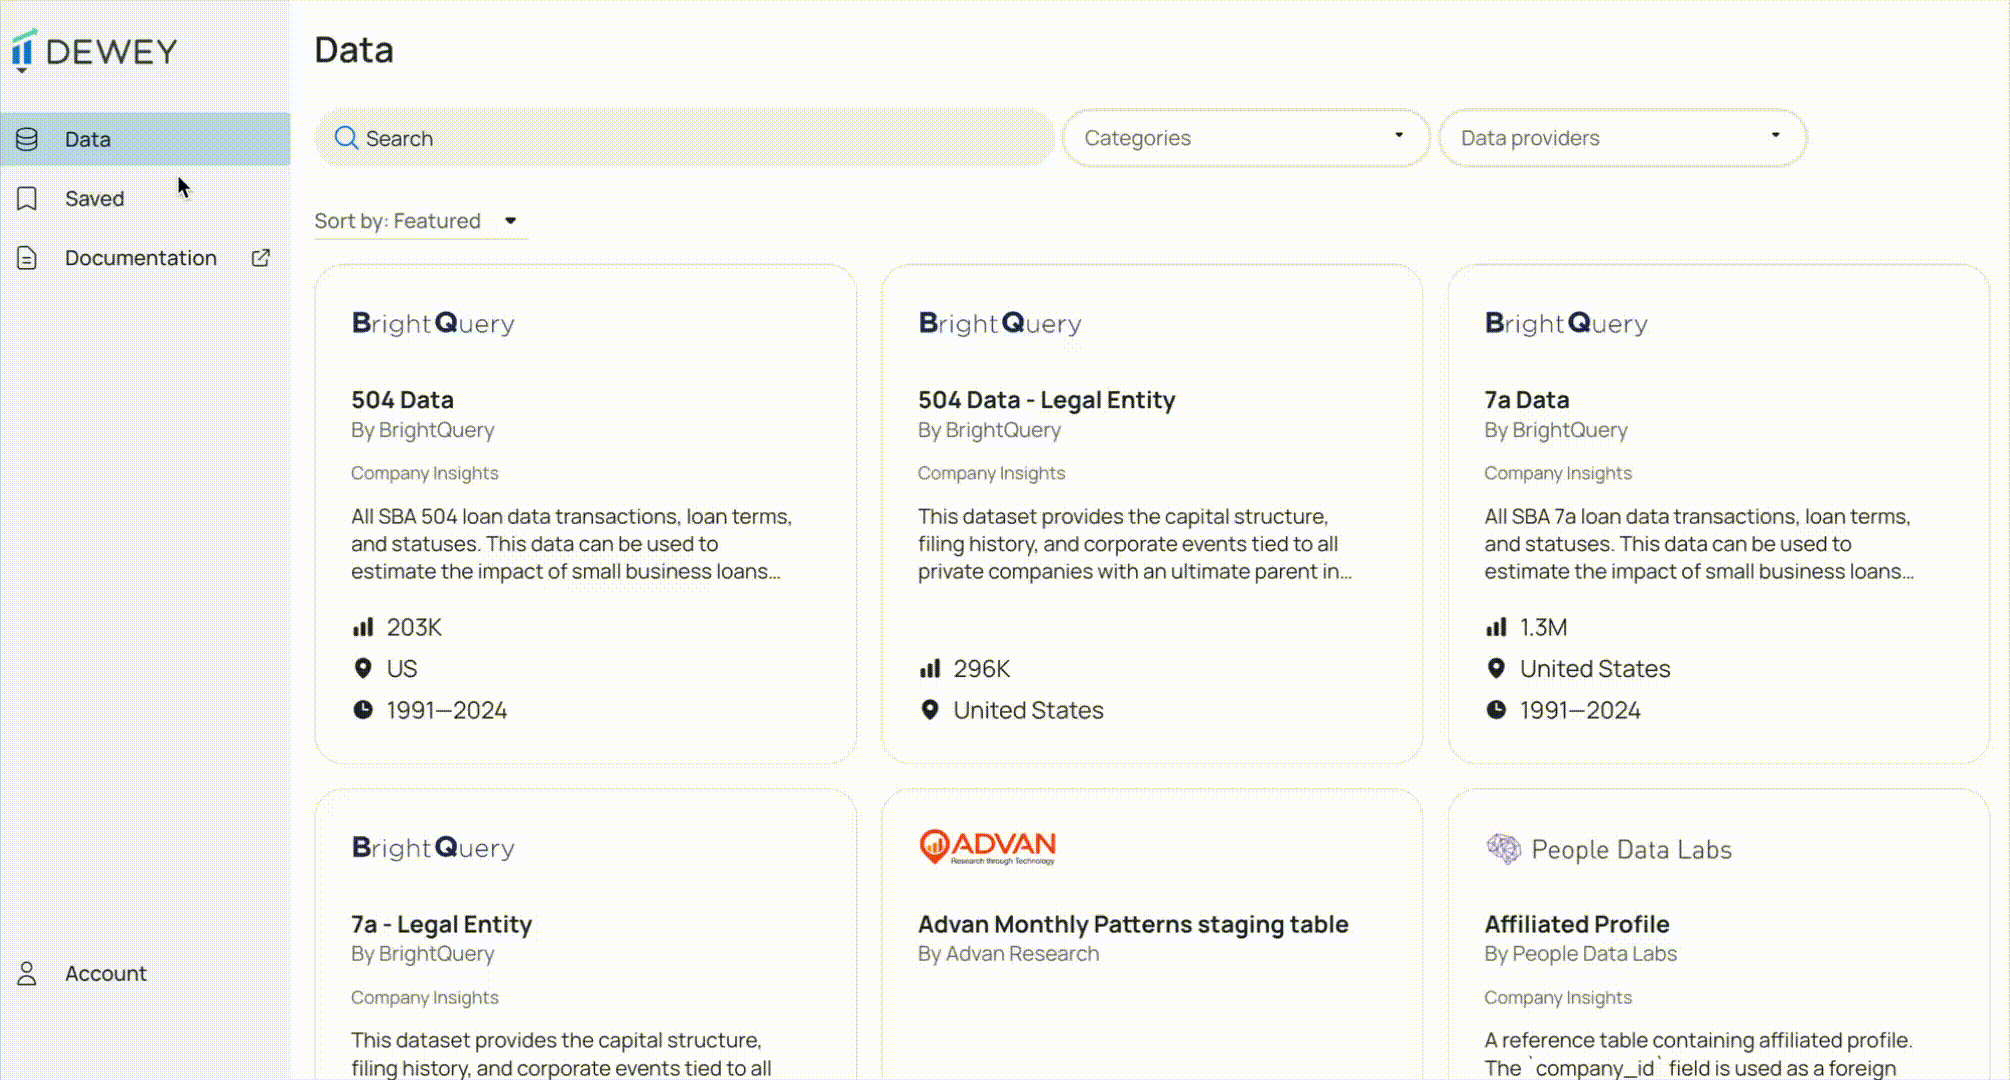
Task: Click Company Insights tag on Affiliated Profile card
Action: [1558, 997]
